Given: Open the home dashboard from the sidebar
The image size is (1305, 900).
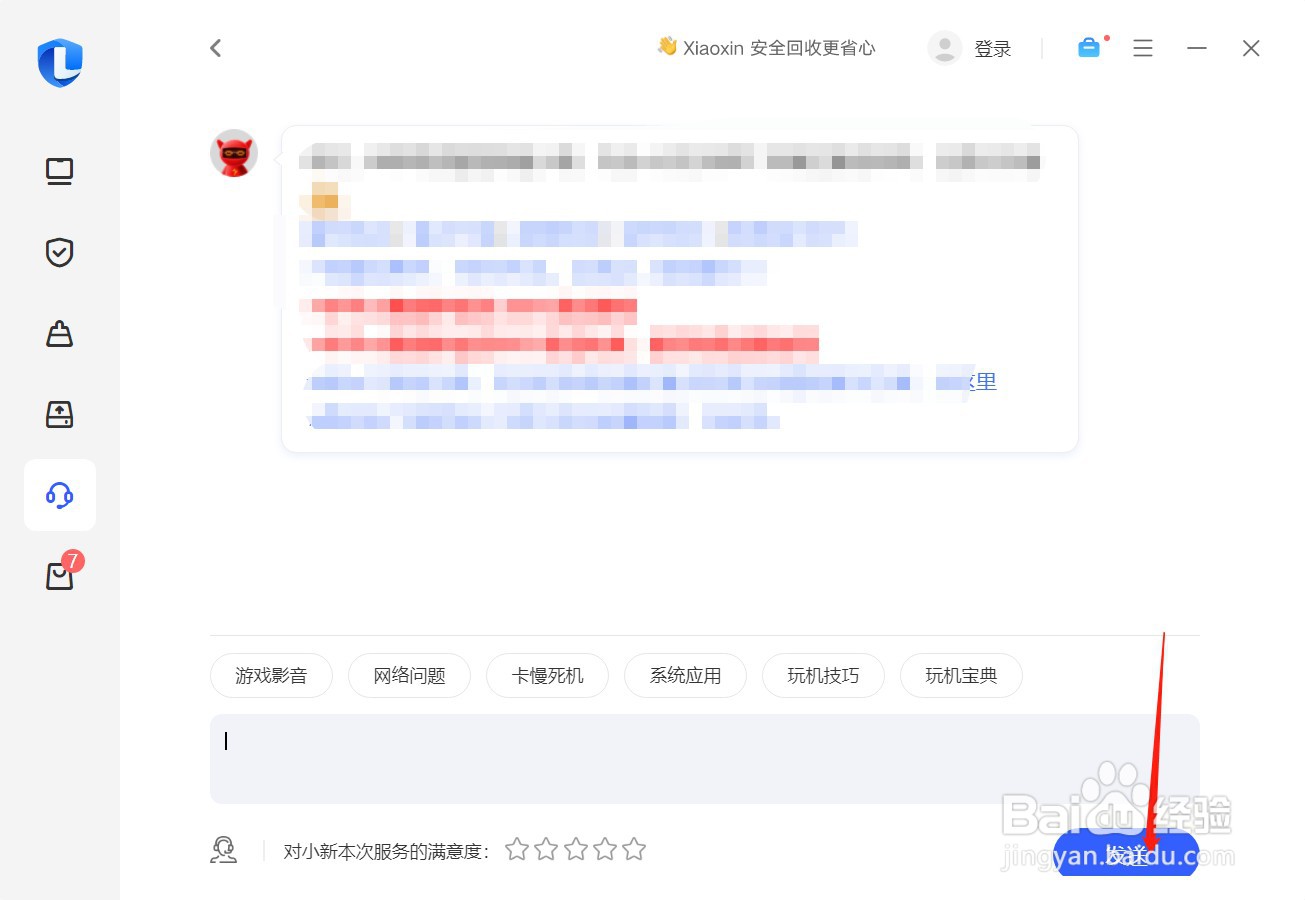Looking at the screenshot, I should coord(59,171).
